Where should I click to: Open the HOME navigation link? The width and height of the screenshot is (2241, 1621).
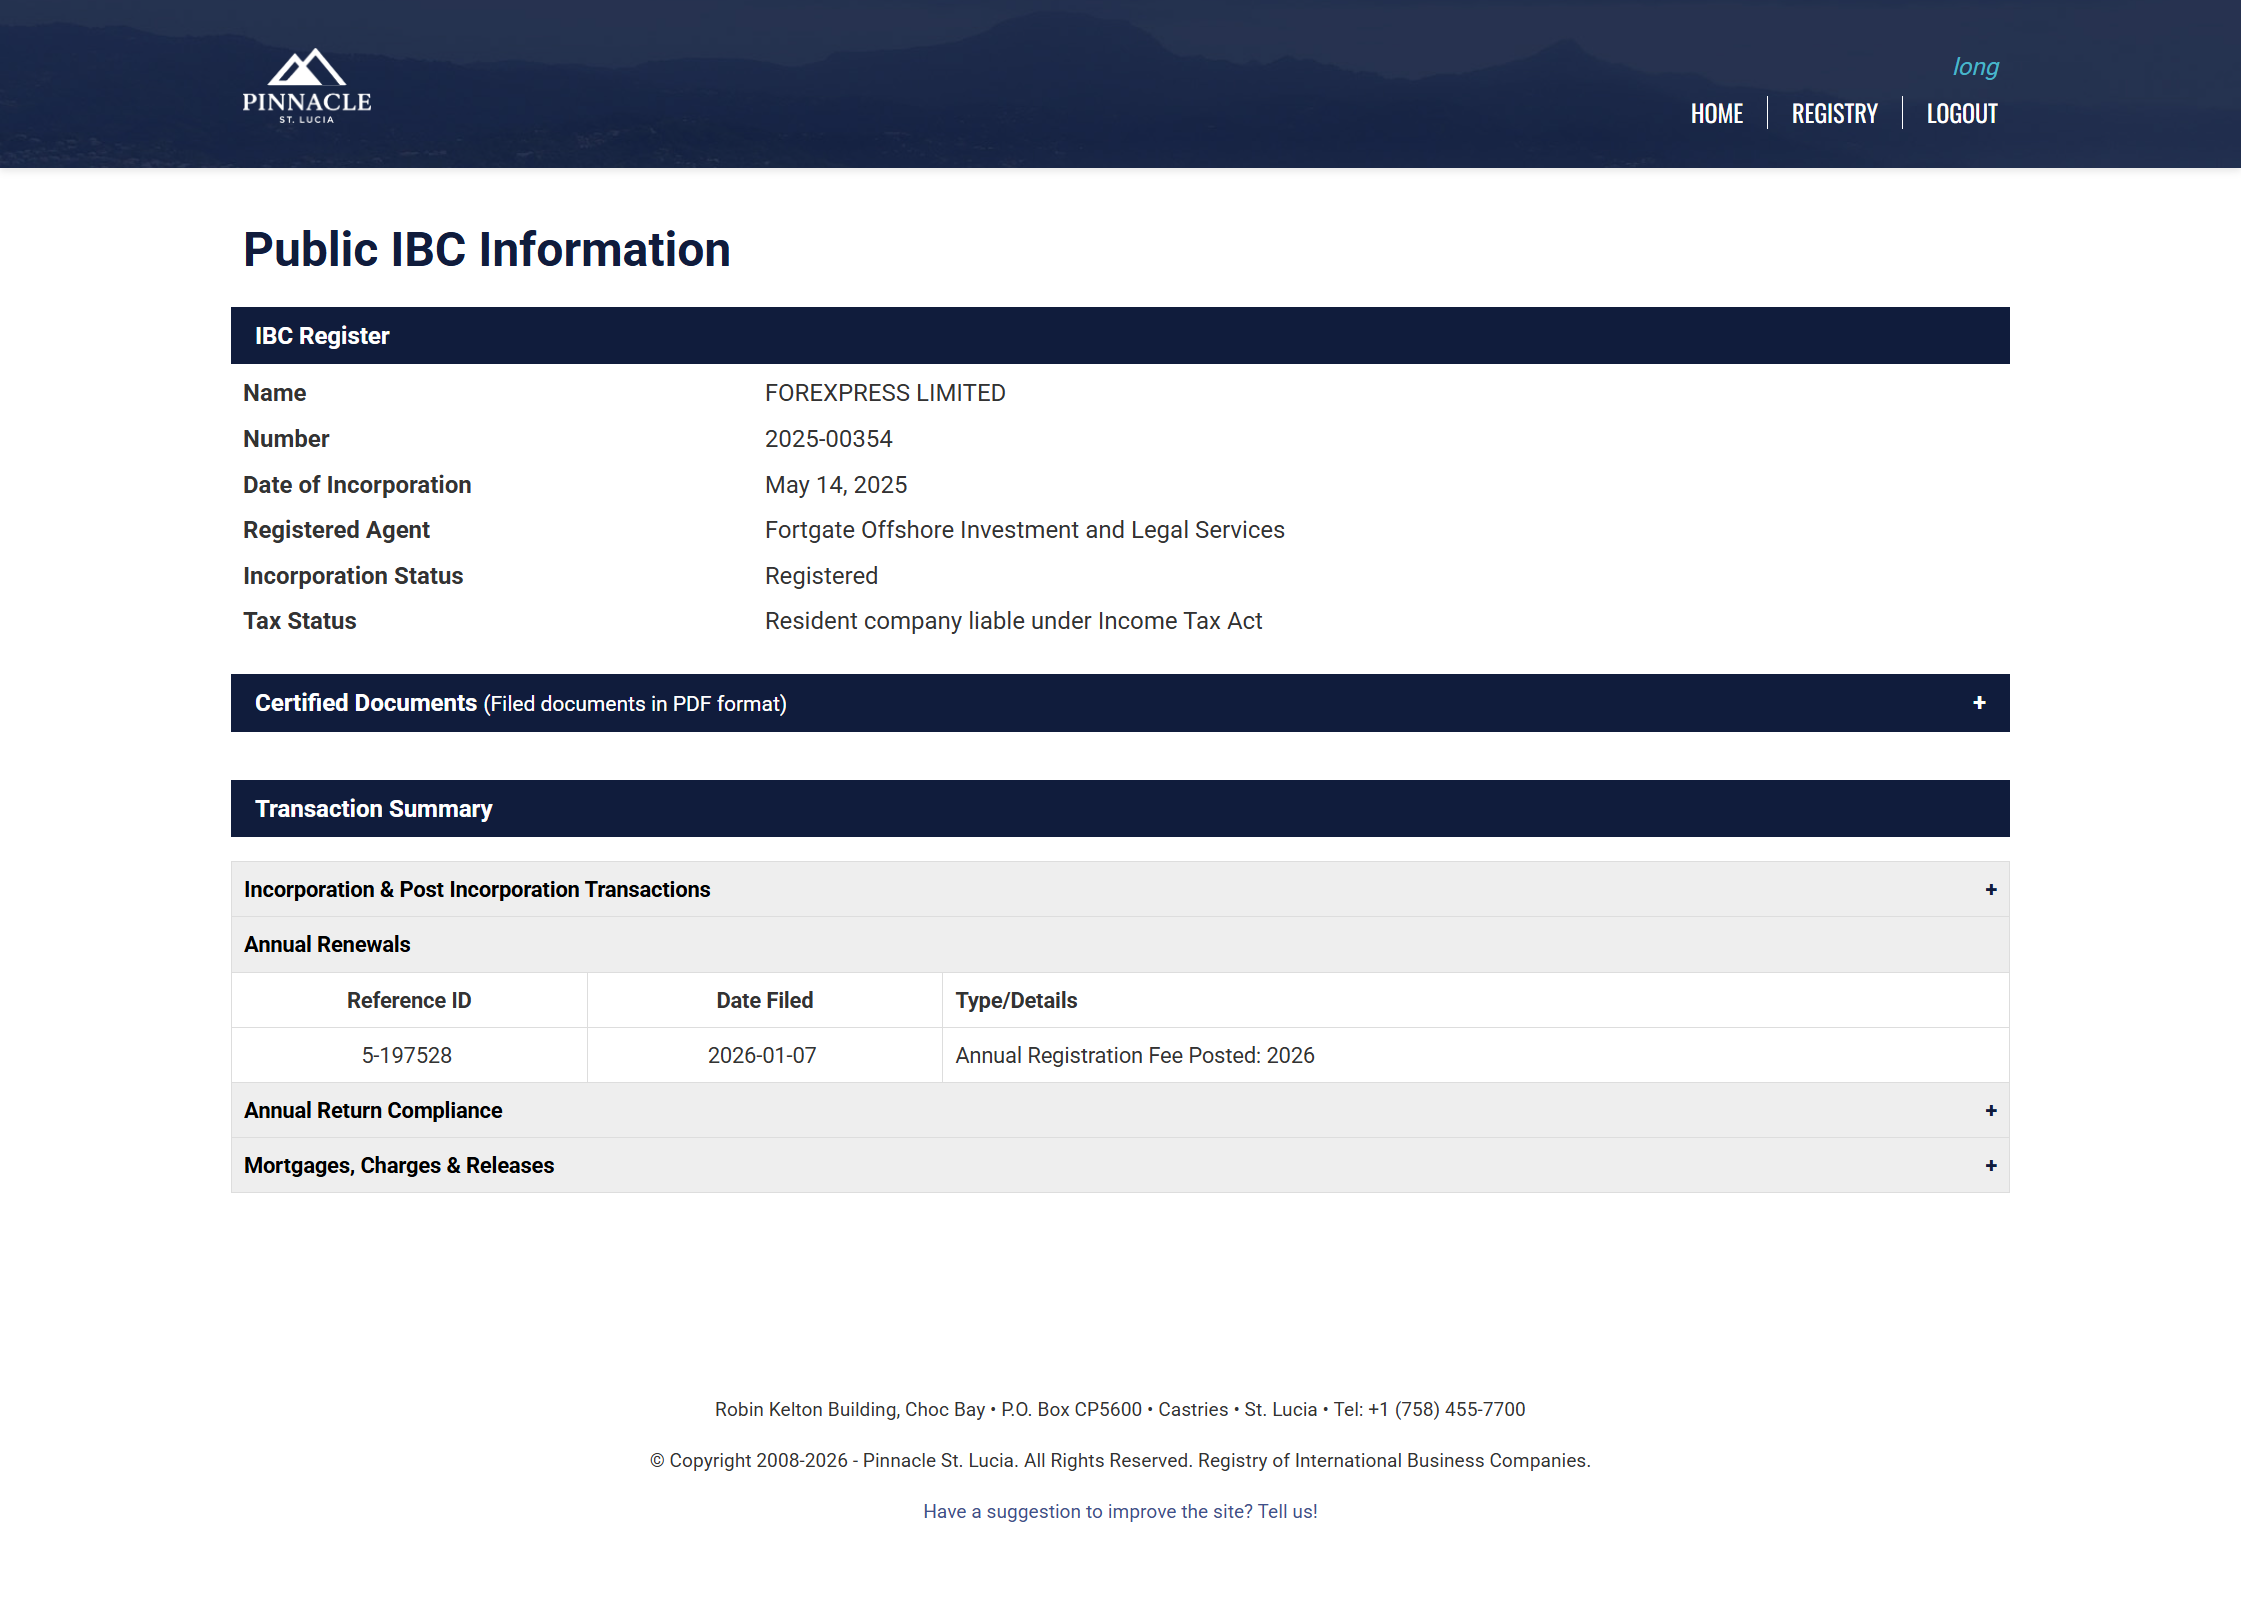[x=1716, y=114]
